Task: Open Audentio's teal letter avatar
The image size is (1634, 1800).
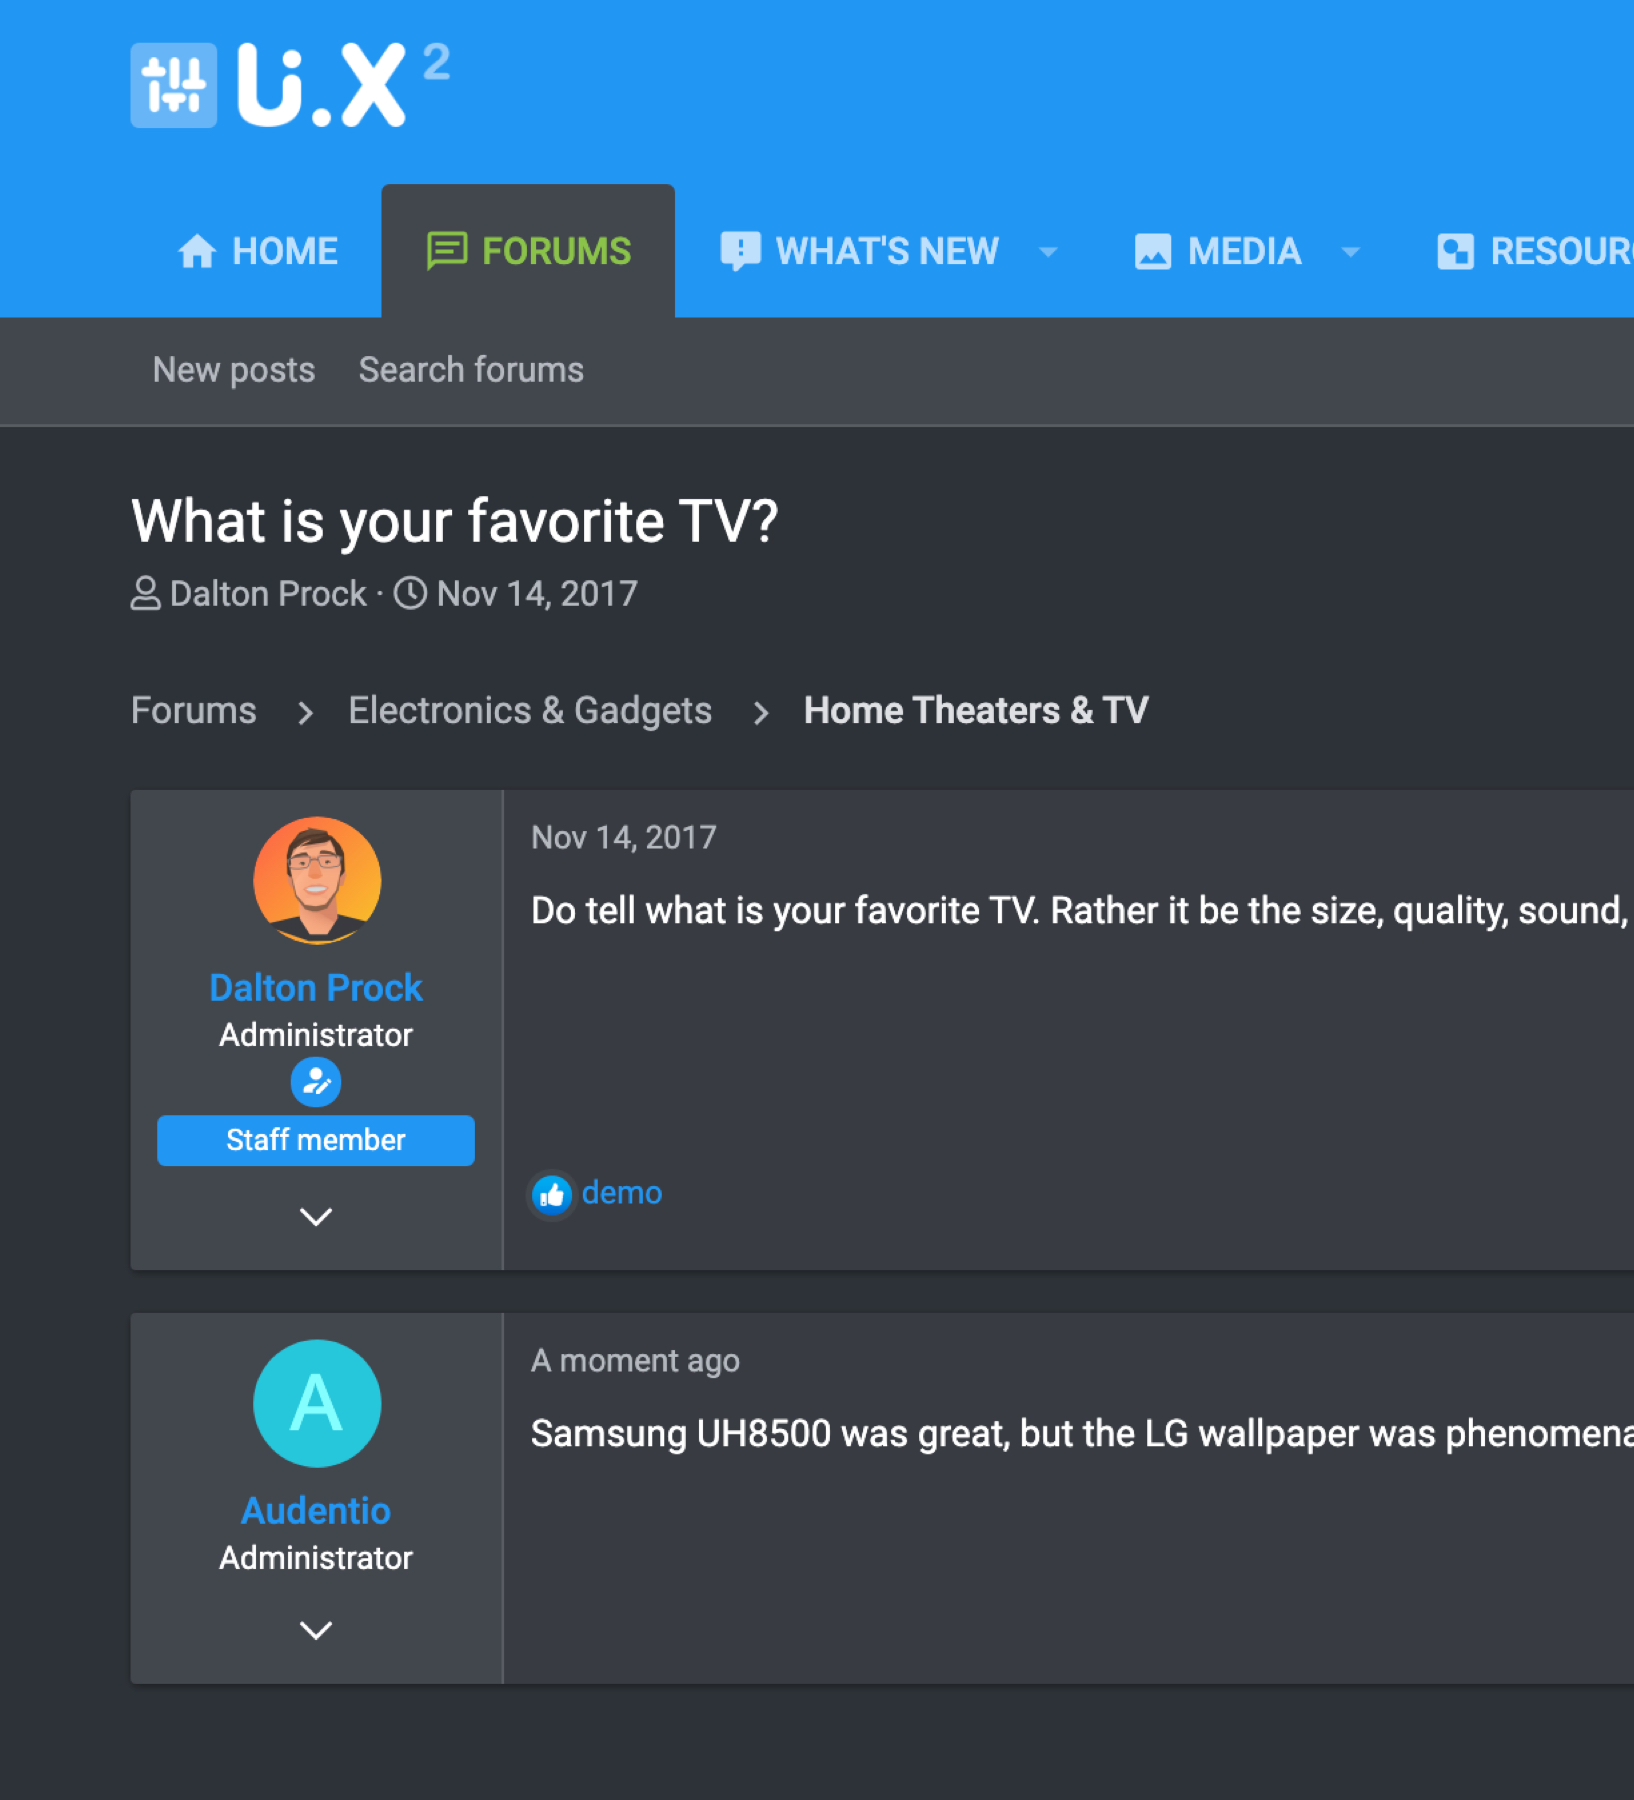Action: click(x=317, y=1403)
